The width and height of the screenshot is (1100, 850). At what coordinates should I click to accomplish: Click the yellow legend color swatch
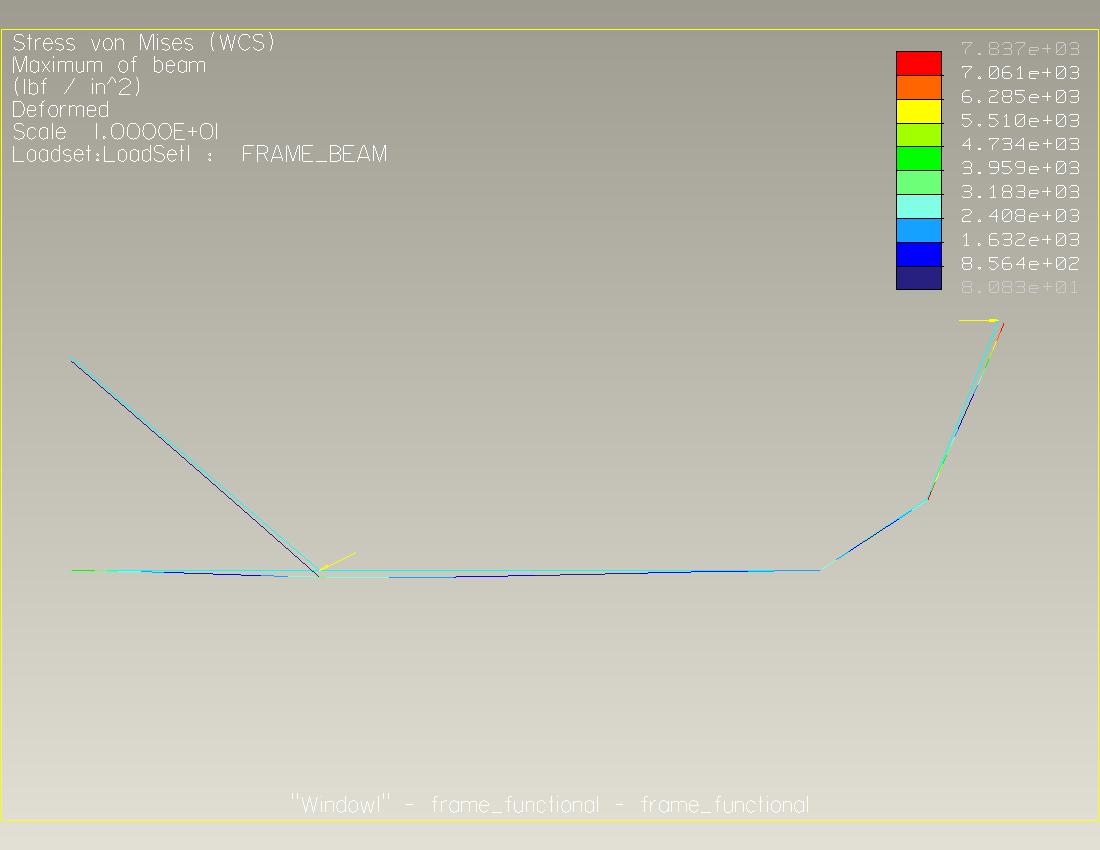click(918, 111)
